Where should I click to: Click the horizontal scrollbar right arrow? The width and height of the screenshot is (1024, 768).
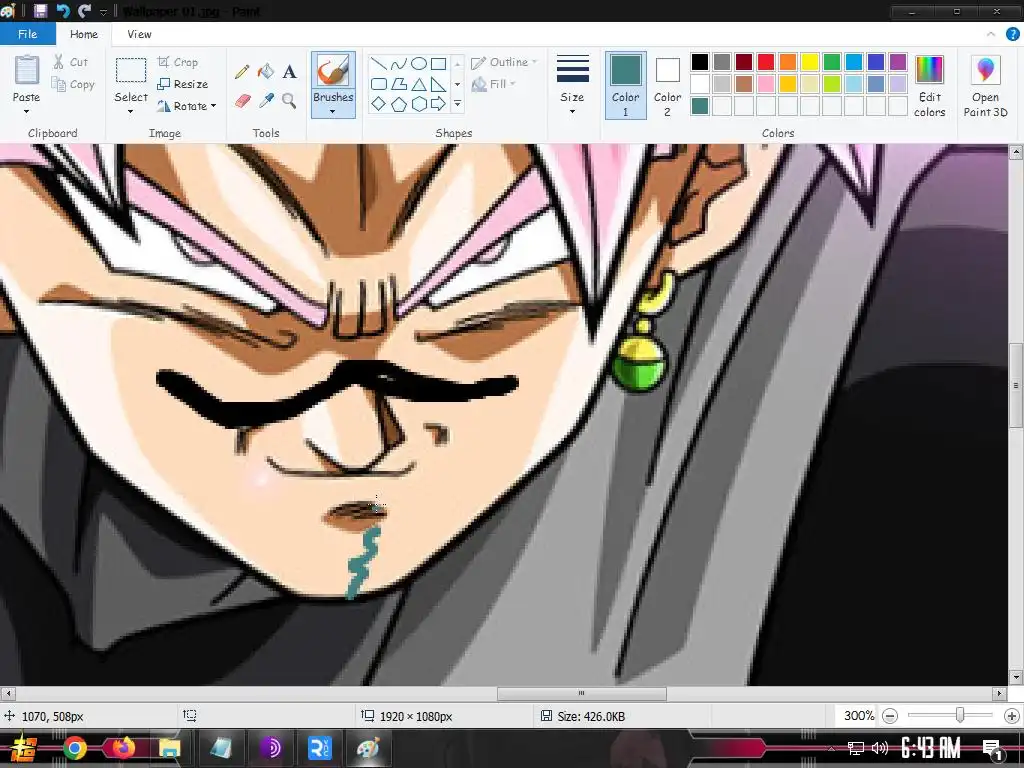point(999,693)
